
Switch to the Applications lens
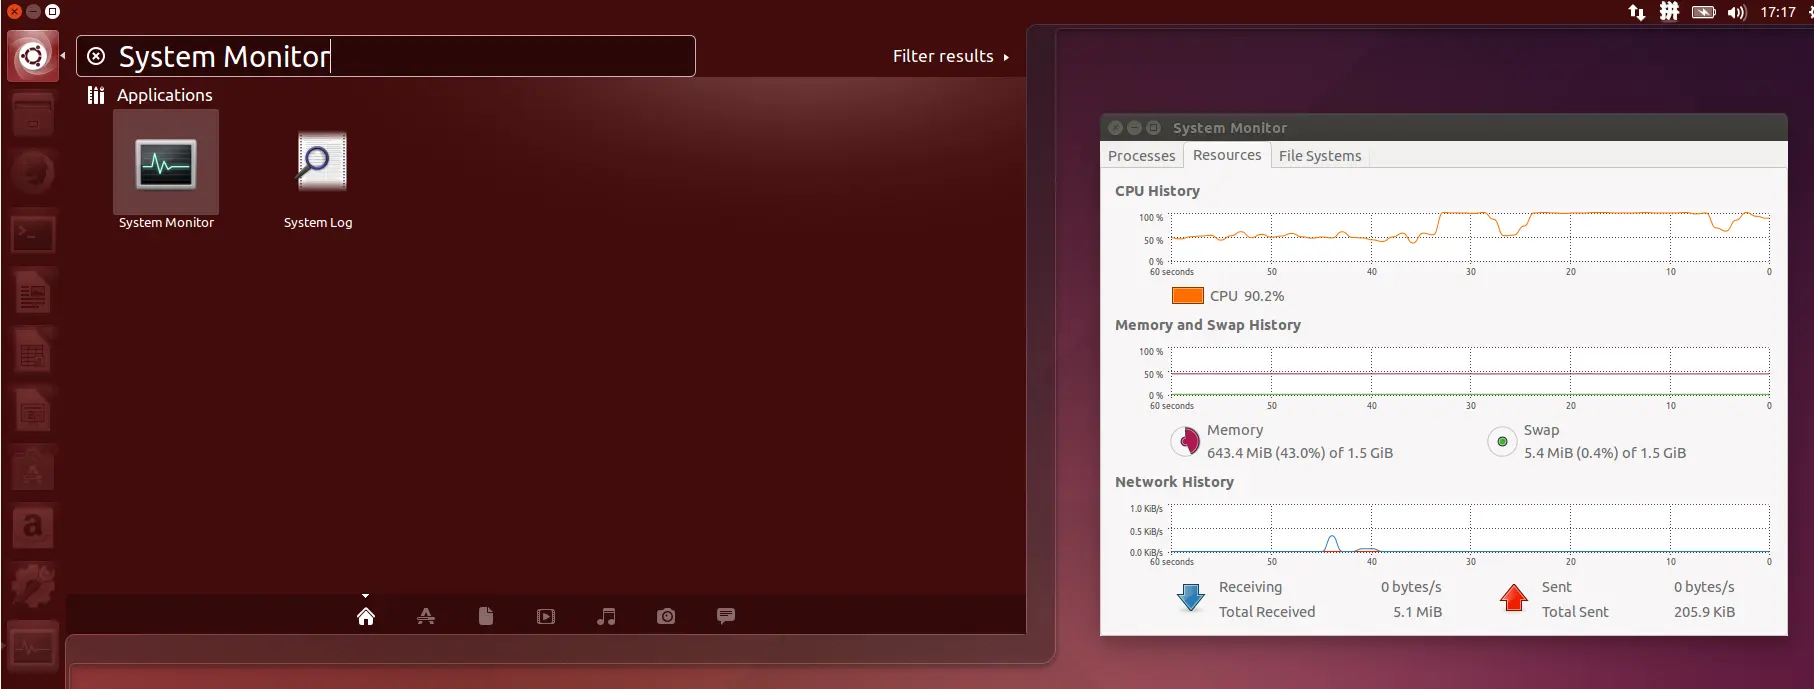tap(426, 616)
